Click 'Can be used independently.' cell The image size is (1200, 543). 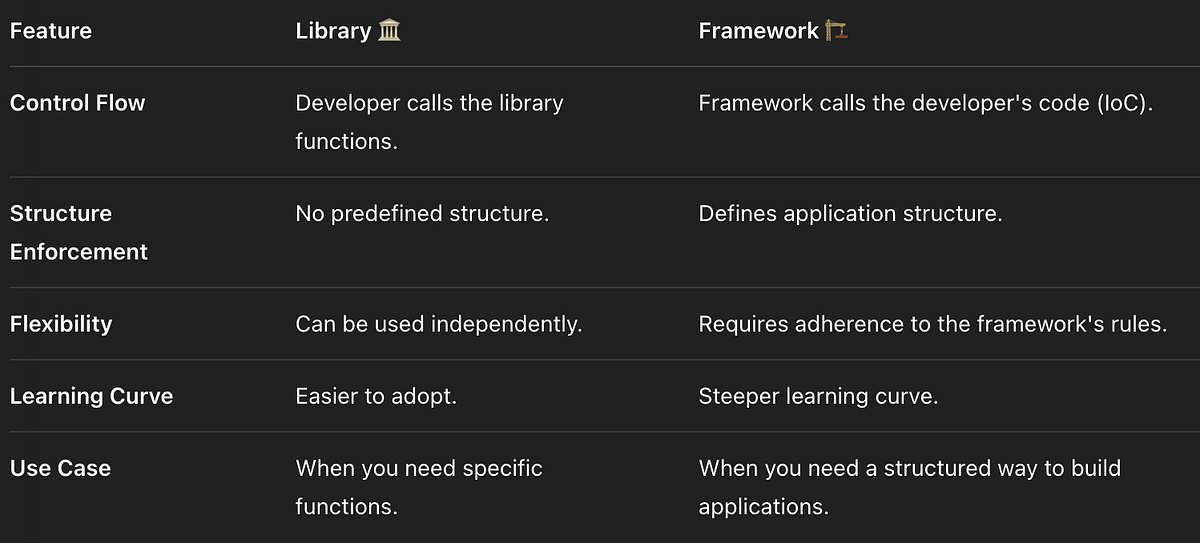(439, 324)
